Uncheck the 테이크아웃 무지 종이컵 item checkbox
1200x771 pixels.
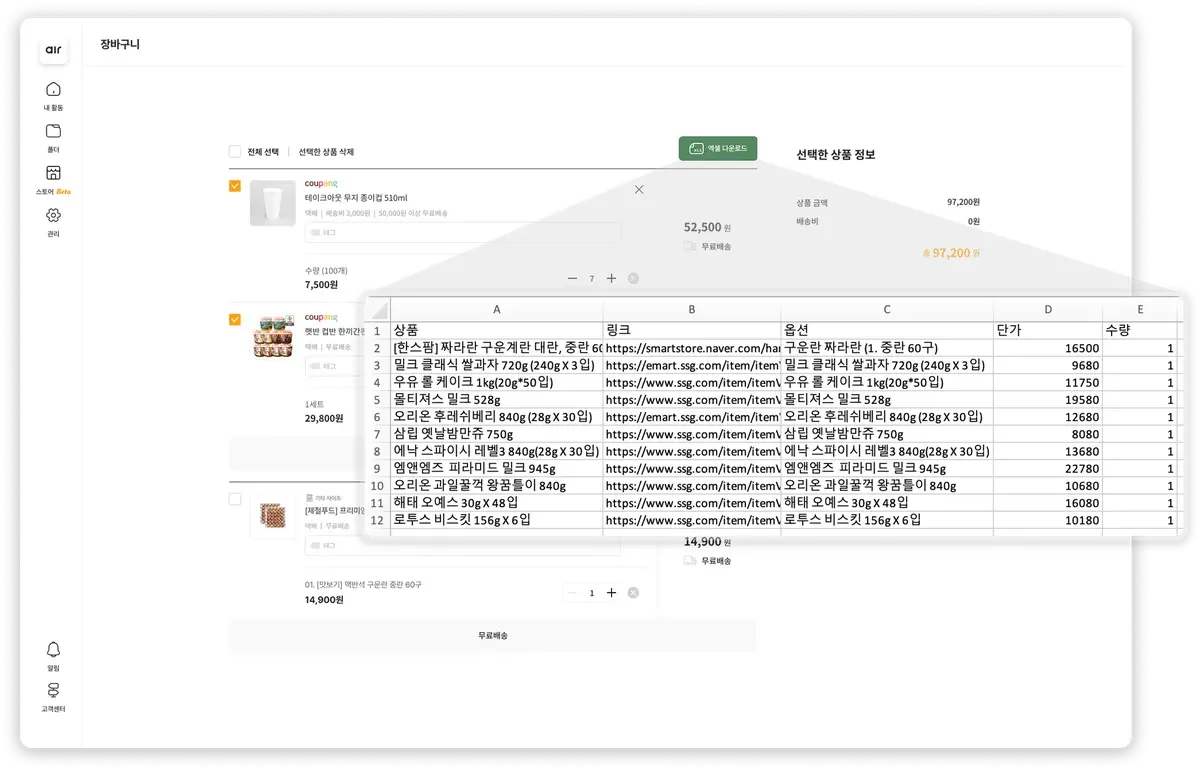click(235, 186)
